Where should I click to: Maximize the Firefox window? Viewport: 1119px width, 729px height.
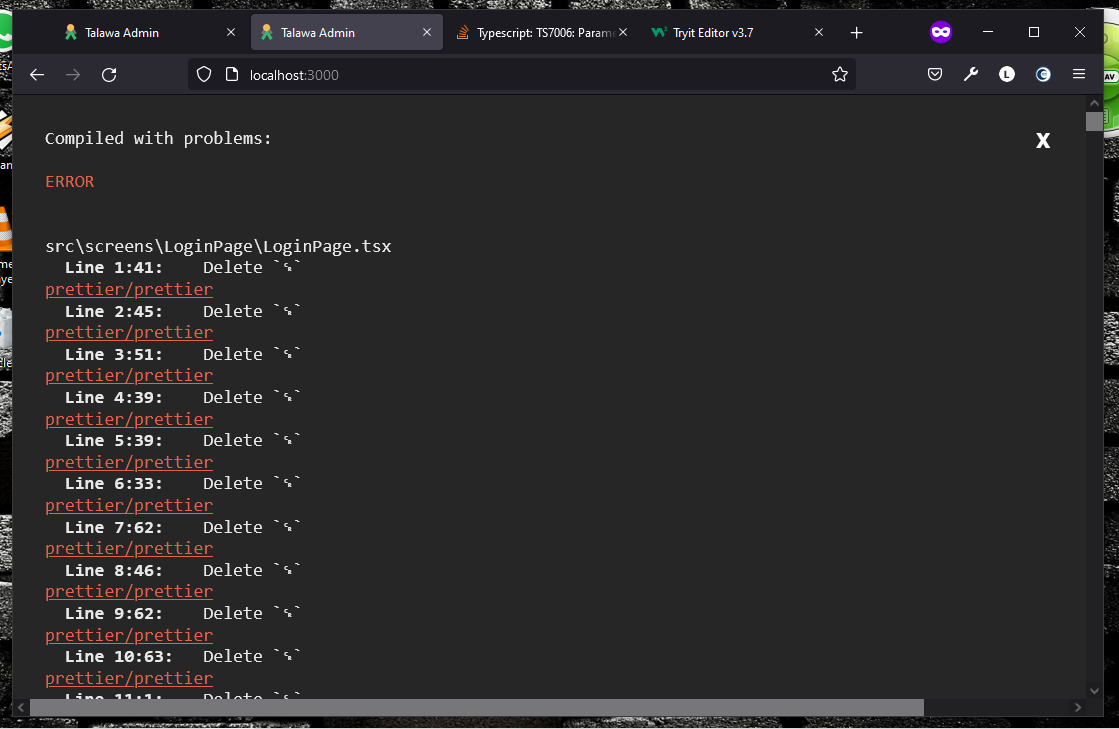(x=1033, y=32)
